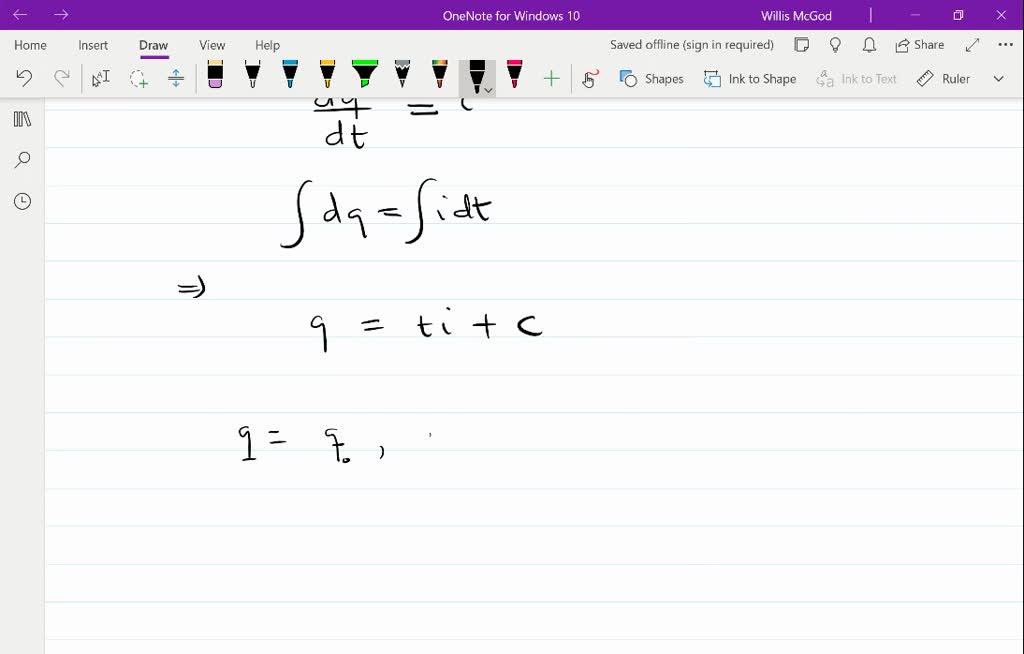Enable the Ruler
This screenshot has width=1024, height=654.
pyautogui.click(x=943, y=78)
